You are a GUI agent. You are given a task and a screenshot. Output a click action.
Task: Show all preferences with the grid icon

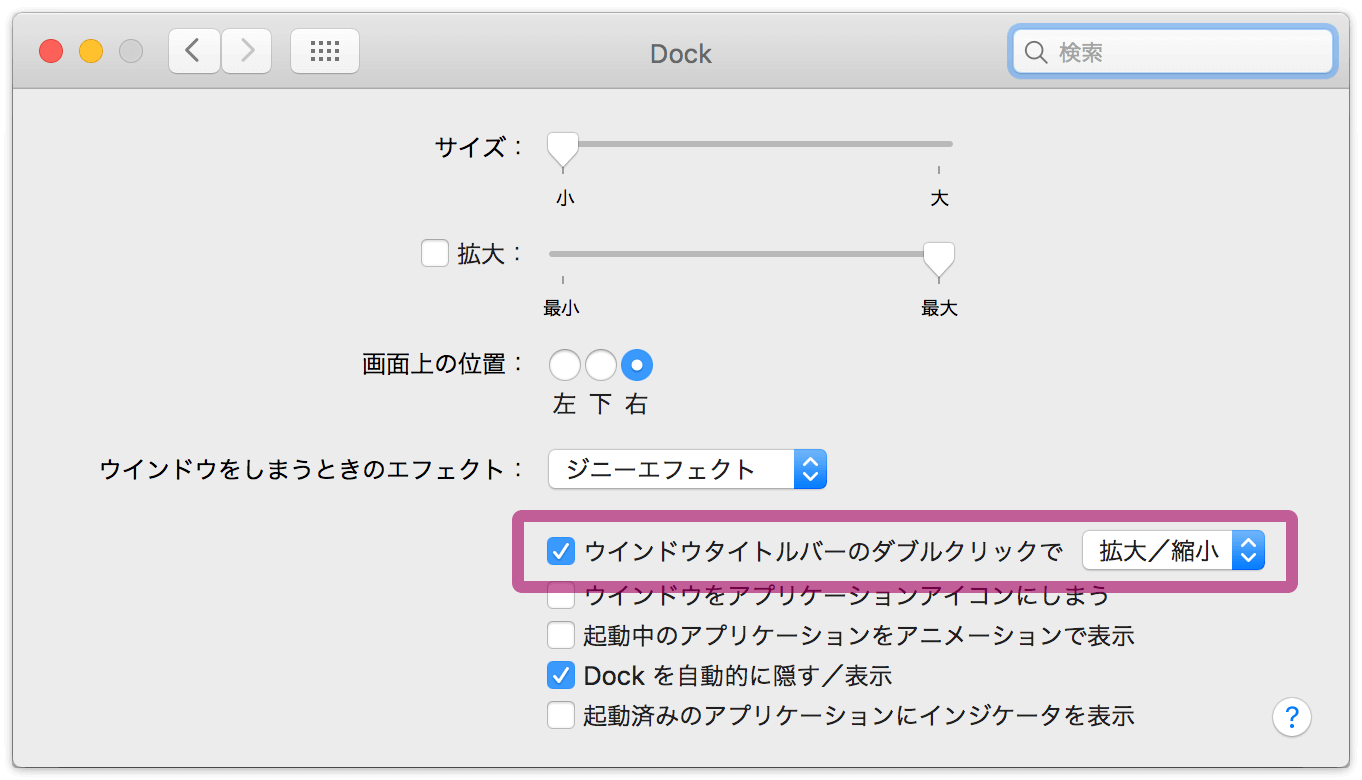(x=325, y=51)
